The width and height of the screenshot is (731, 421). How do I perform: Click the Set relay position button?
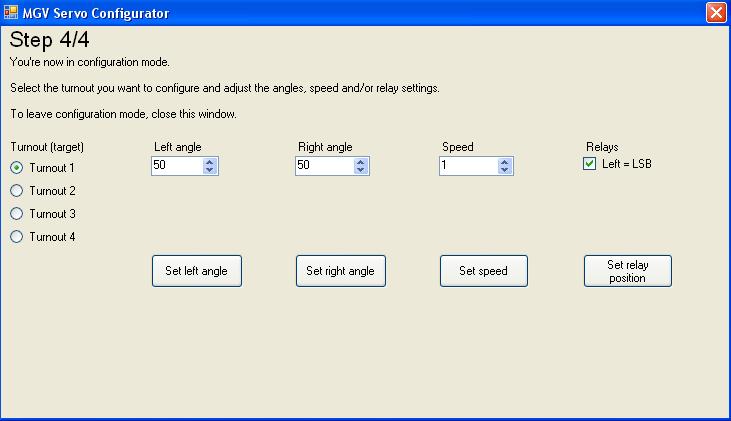[627, 271]
